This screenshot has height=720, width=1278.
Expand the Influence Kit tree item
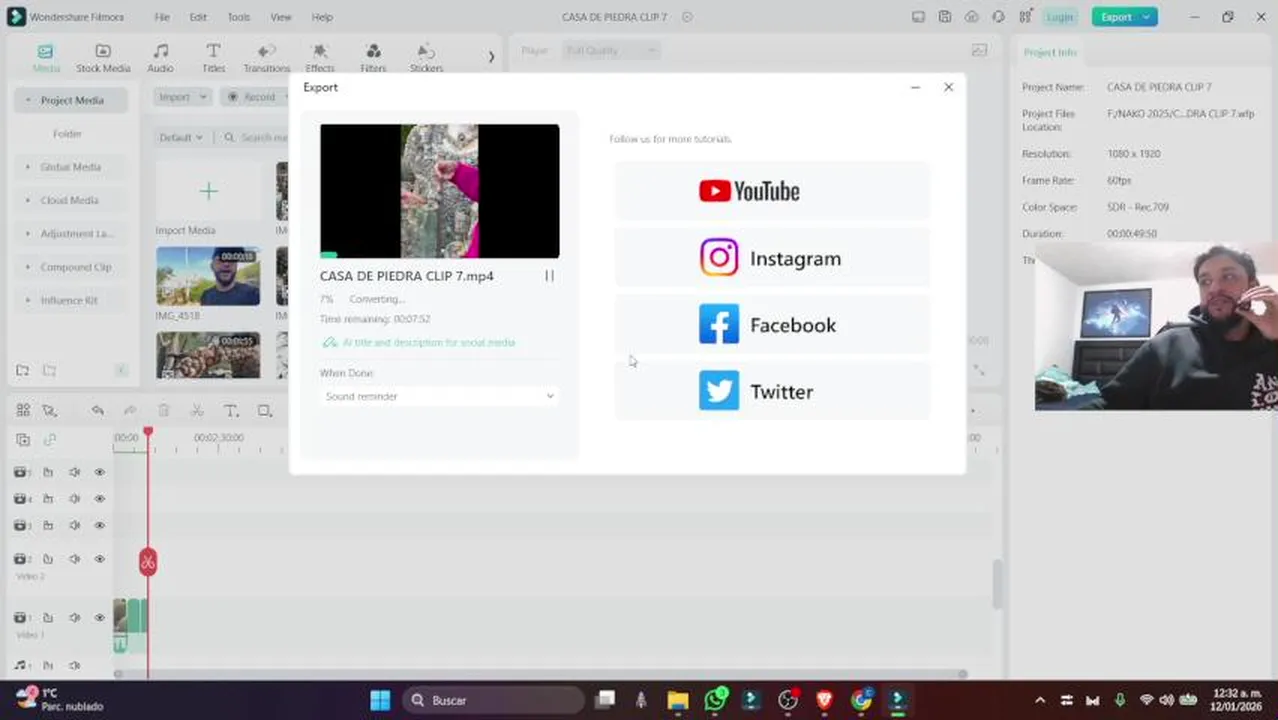pos(28,300)
